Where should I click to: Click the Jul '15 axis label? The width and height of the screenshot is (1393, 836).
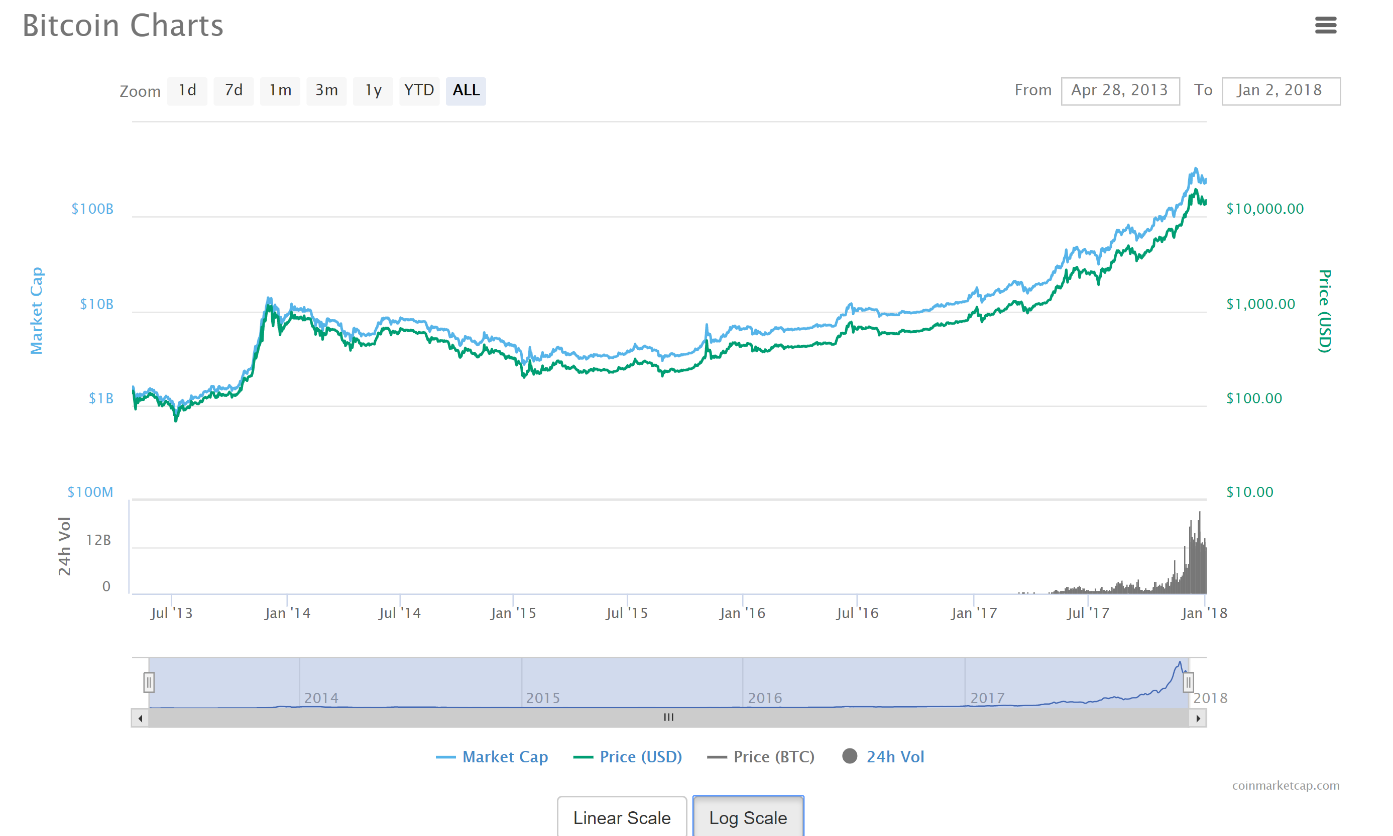[x=627, y=613]
